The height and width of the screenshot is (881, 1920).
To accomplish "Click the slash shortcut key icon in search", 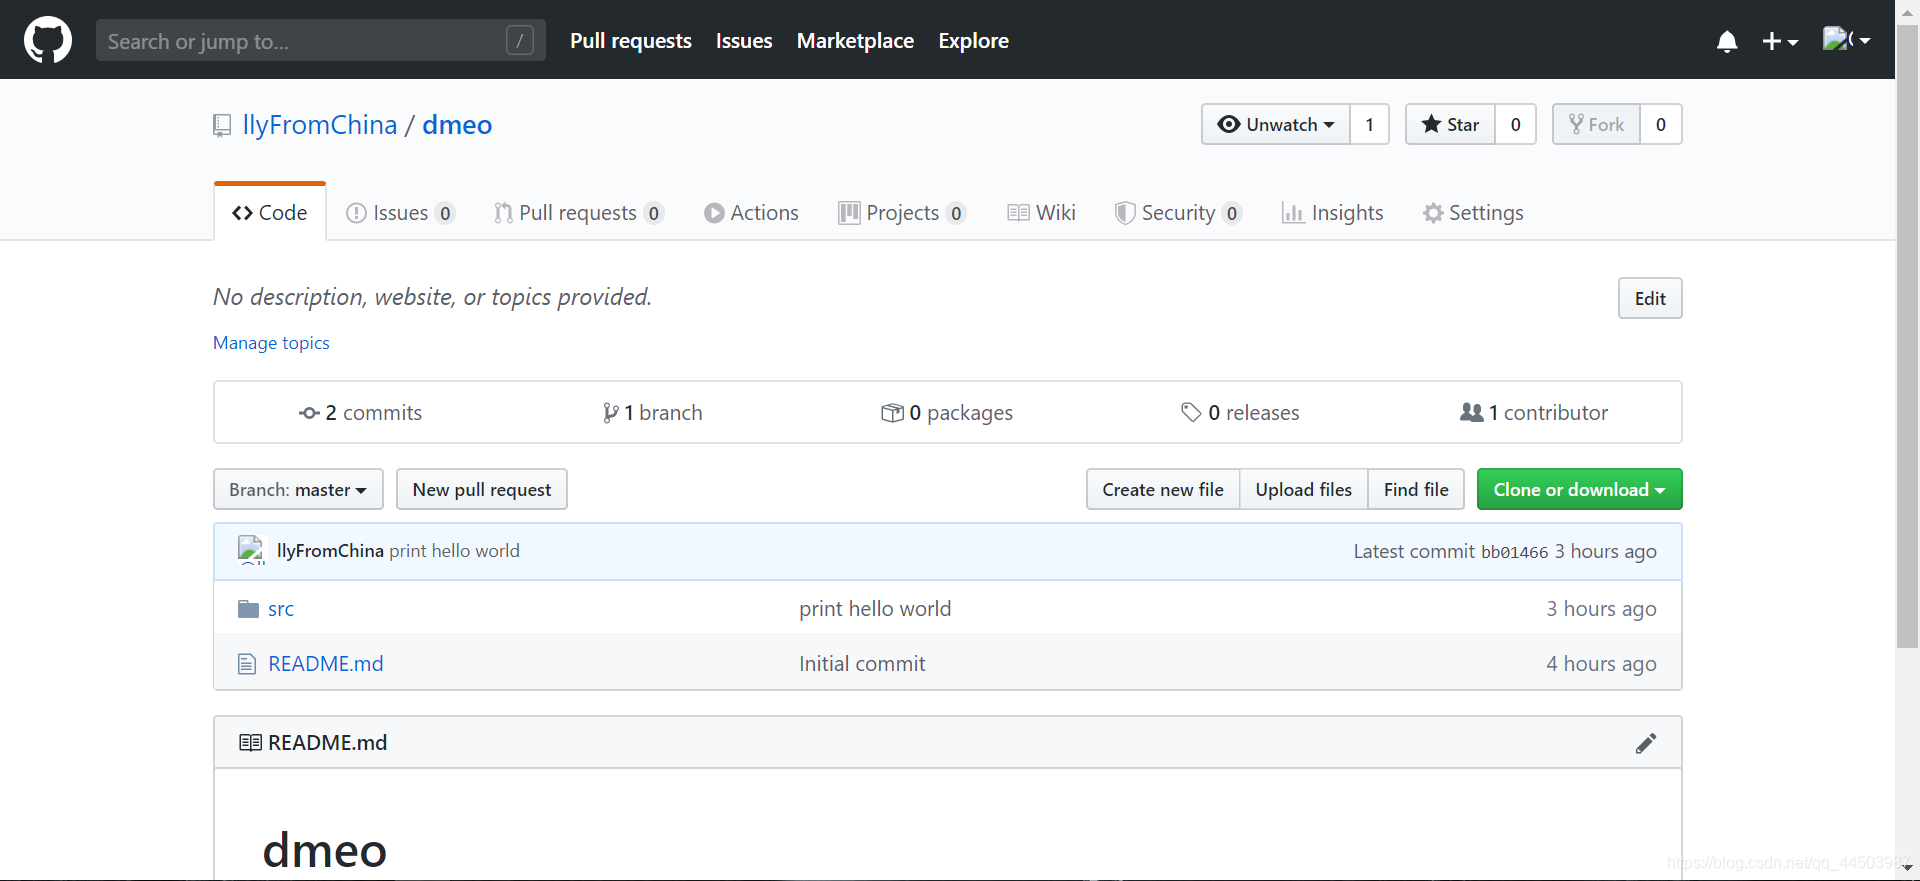I will click(x=520, y=40).
